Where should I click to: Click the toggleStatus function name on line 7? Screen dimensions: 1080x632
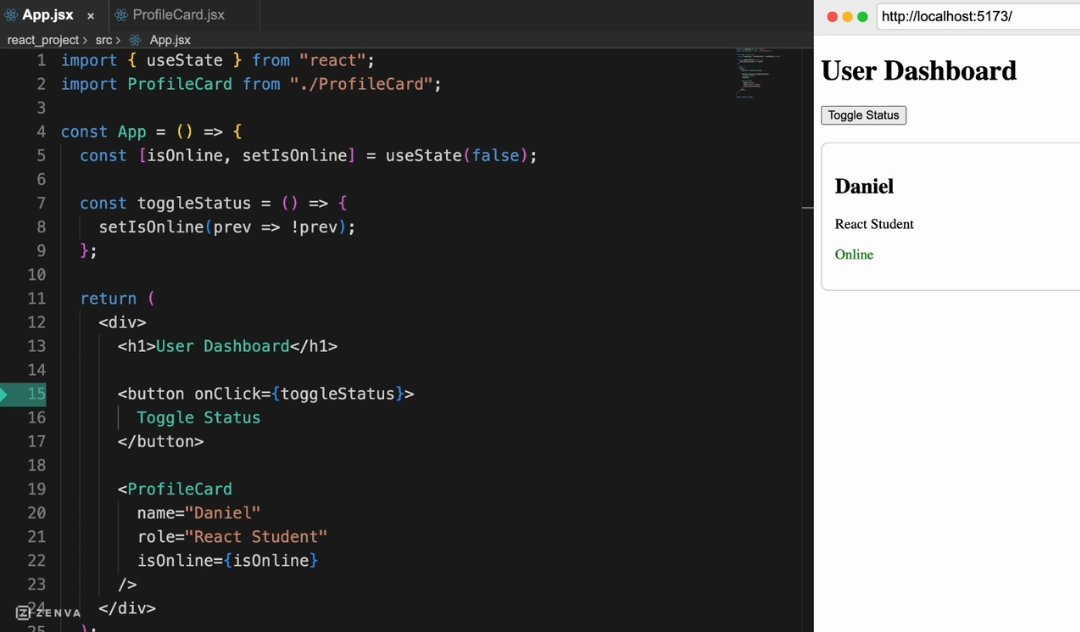pyautogui.click(x=194, y=203)
